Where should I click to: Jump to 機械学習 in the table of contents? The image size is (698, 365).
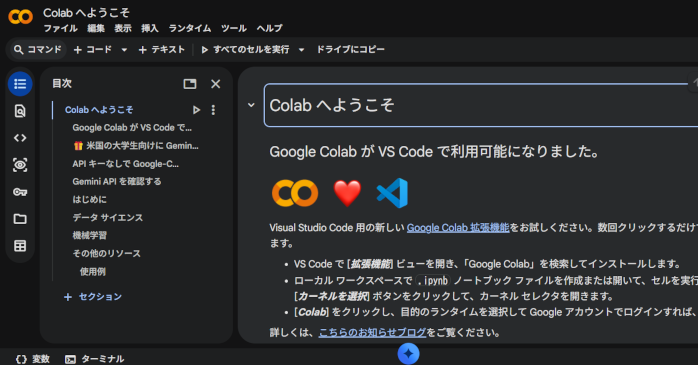point(89,235)
